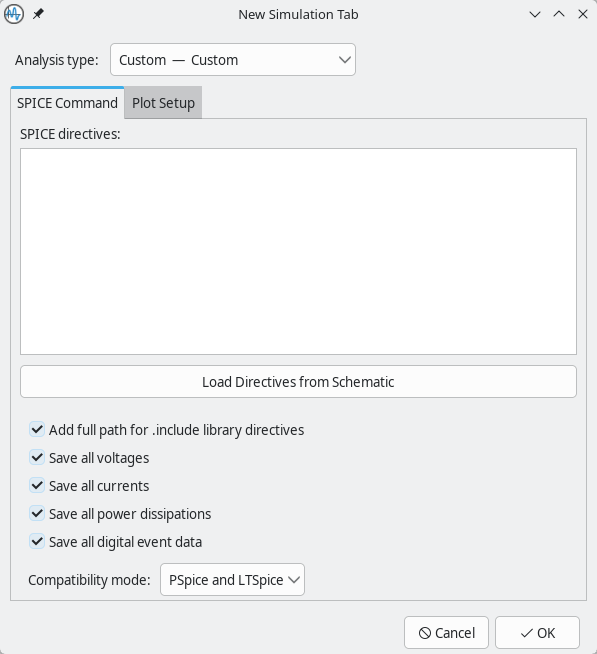Click Load Directives from Schematic button

click(298, 382)
